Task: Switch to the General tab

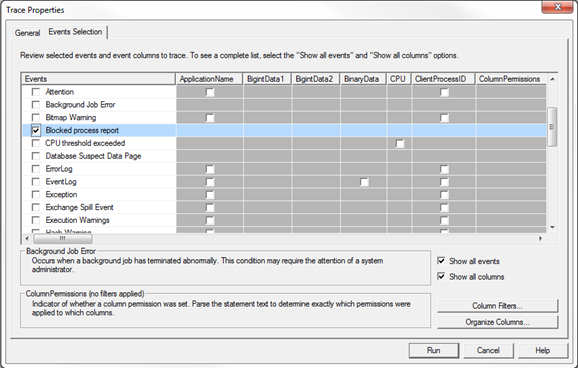Action: 27,33
